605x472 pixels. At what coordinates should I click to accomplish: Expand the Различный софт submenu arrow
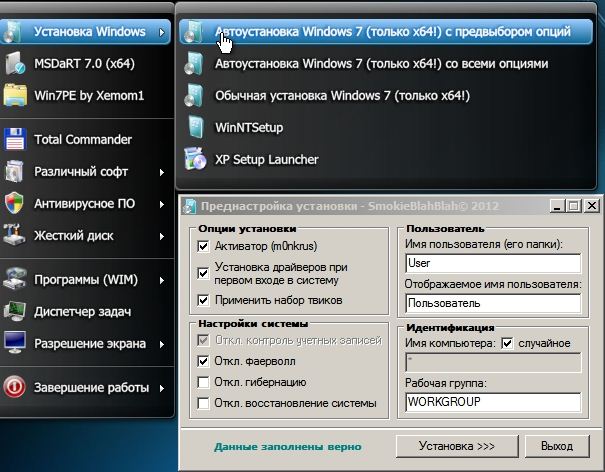click(162, 172)
